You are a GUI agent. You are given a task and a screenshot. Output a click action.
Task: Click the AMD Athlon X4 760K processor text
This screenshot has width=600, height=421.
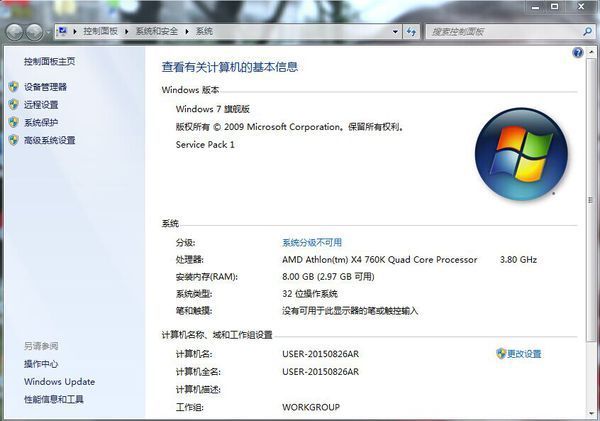pos(380,259)
